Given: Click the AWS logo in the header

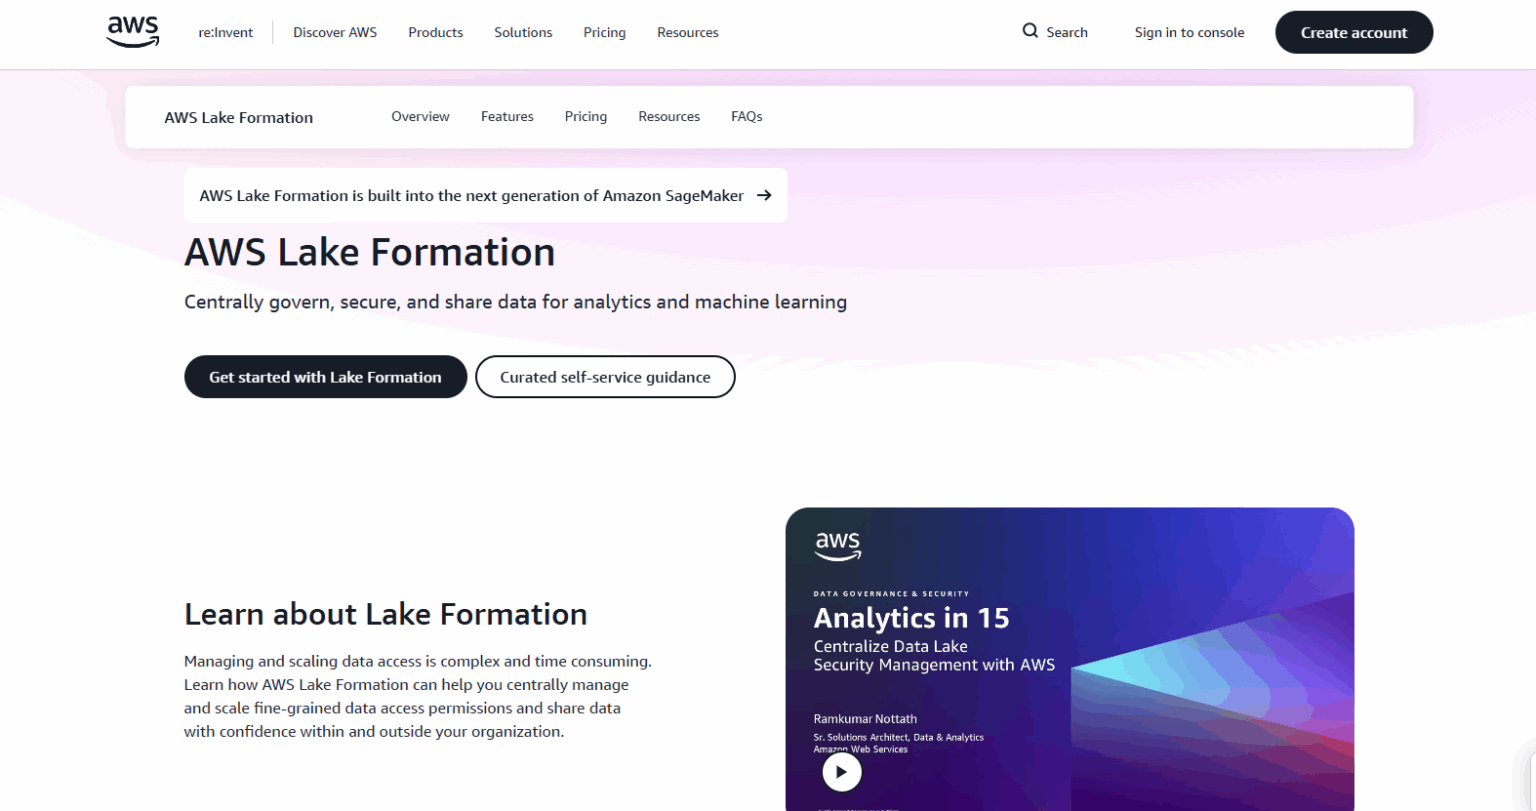Looking at the screenshot, I should (x=133, y=32).
